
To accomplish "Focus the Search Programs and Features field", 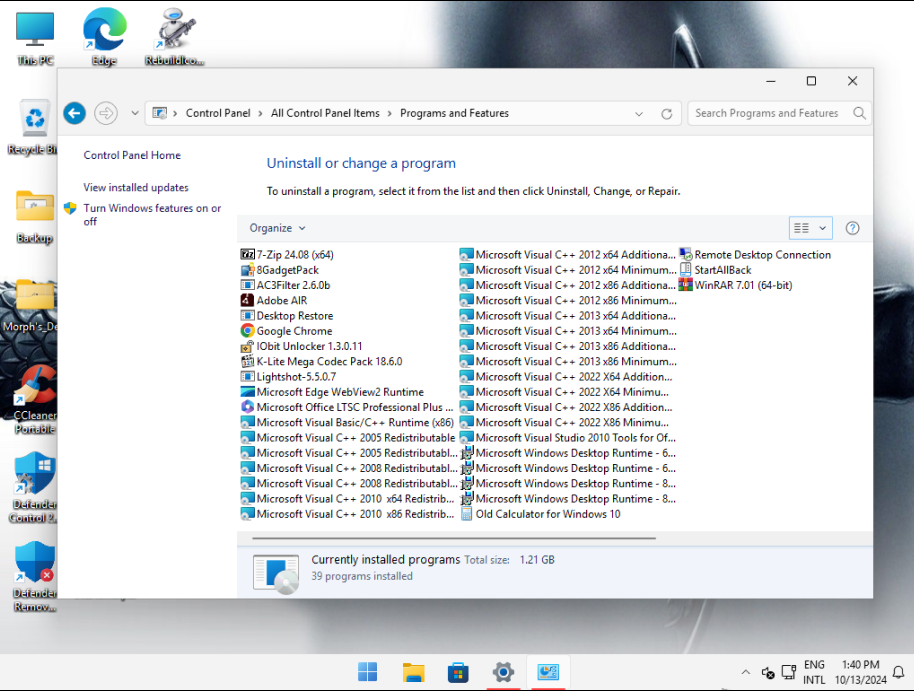I will coord(779,113).
